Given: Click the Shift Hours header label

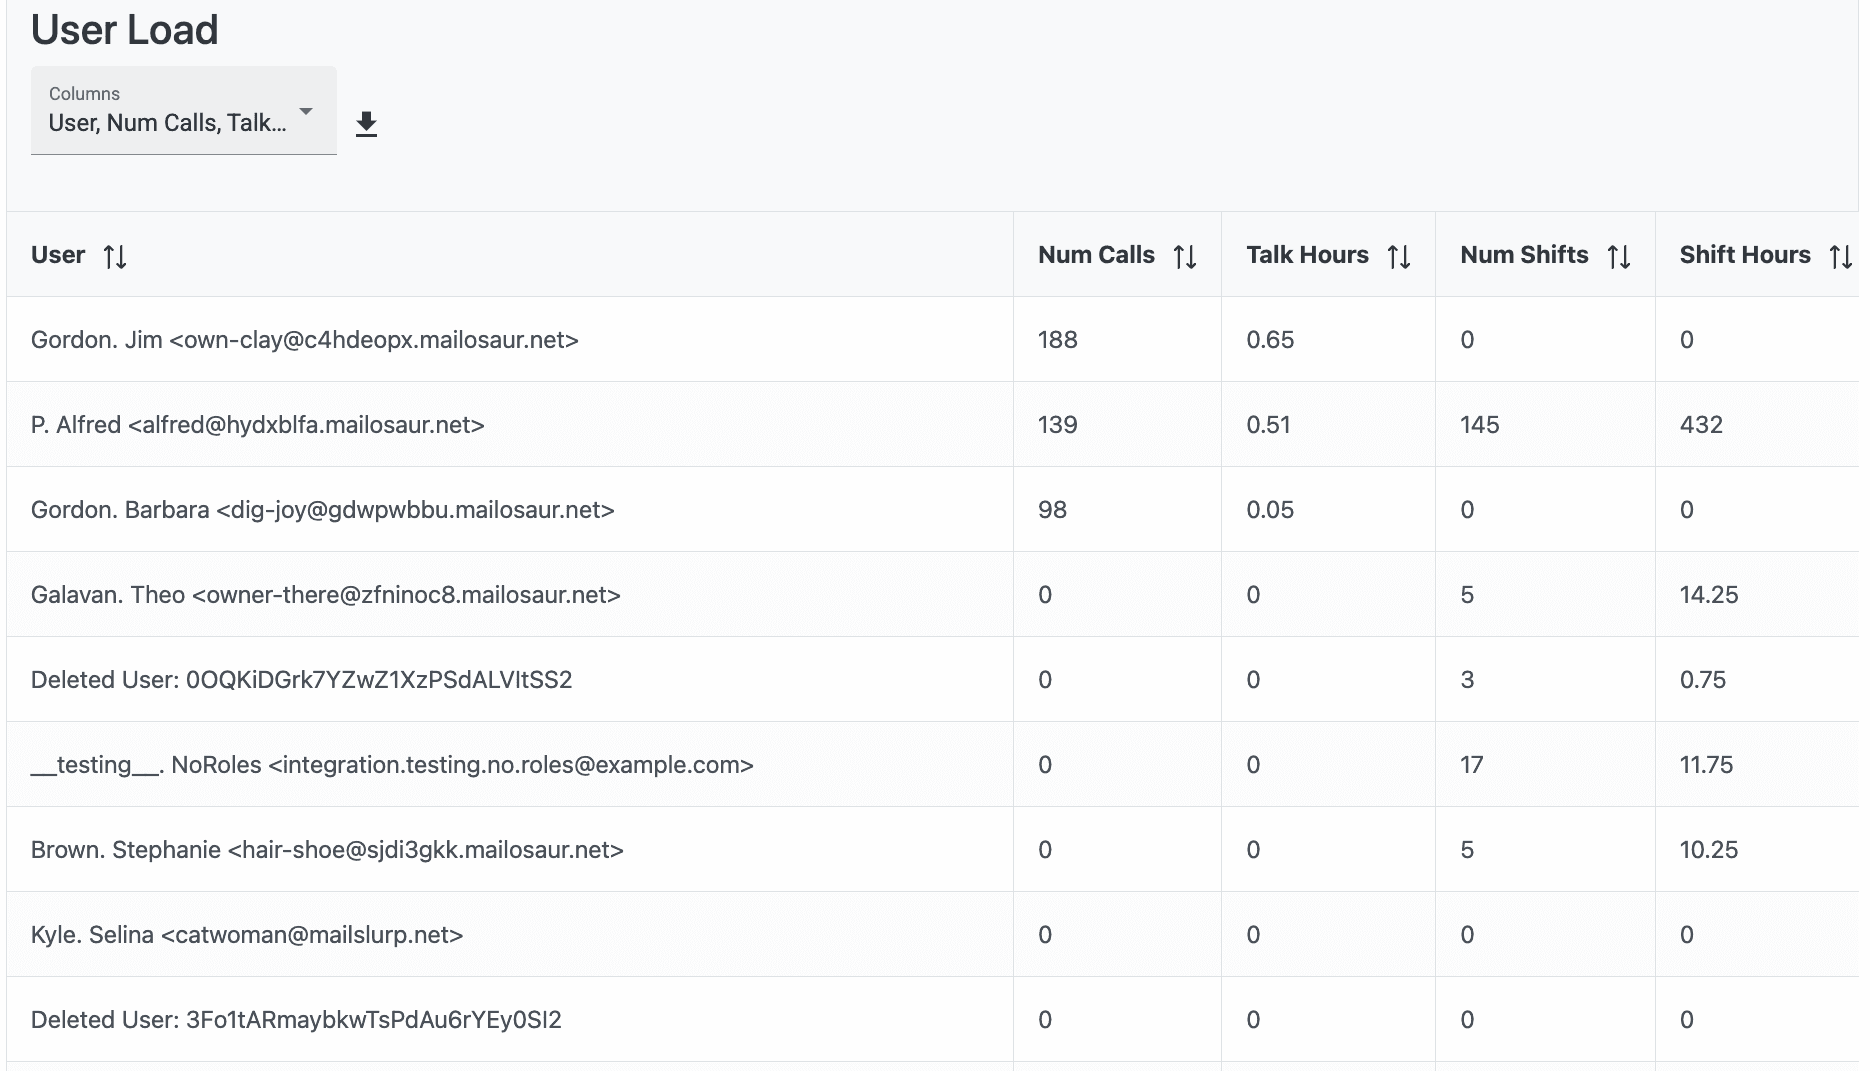Looking at the screenshot, I should coord(1745,255).
